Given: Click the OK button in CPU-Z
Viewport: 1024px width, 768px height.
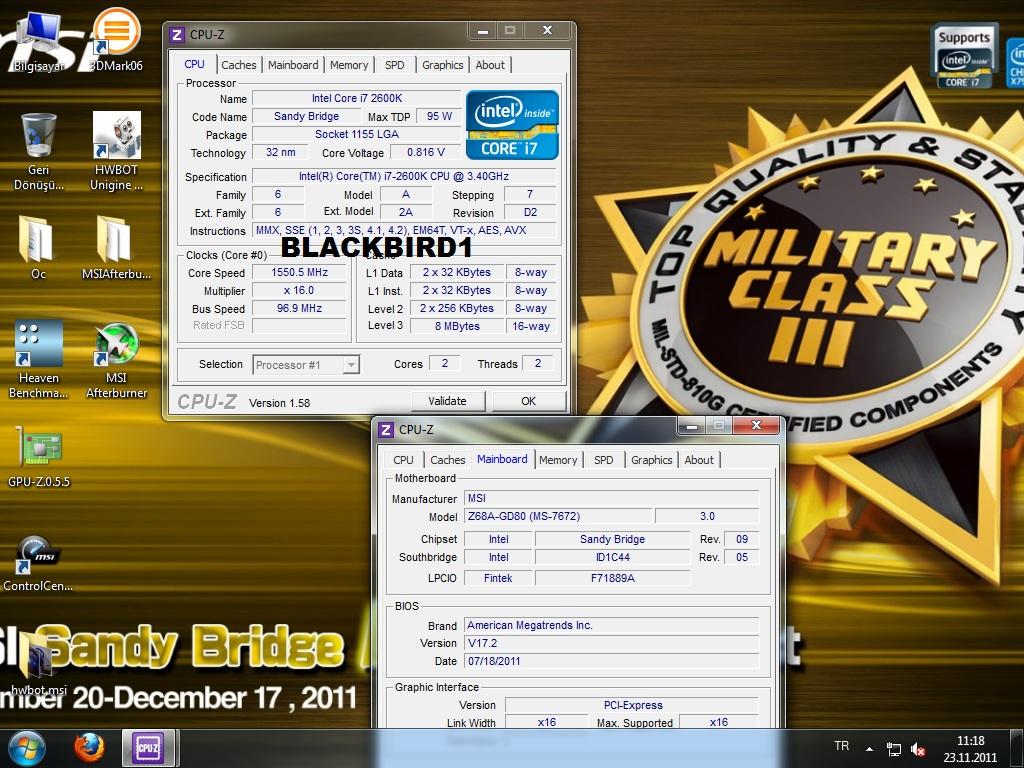Looking at the screenshot, I should coord(528,401).
